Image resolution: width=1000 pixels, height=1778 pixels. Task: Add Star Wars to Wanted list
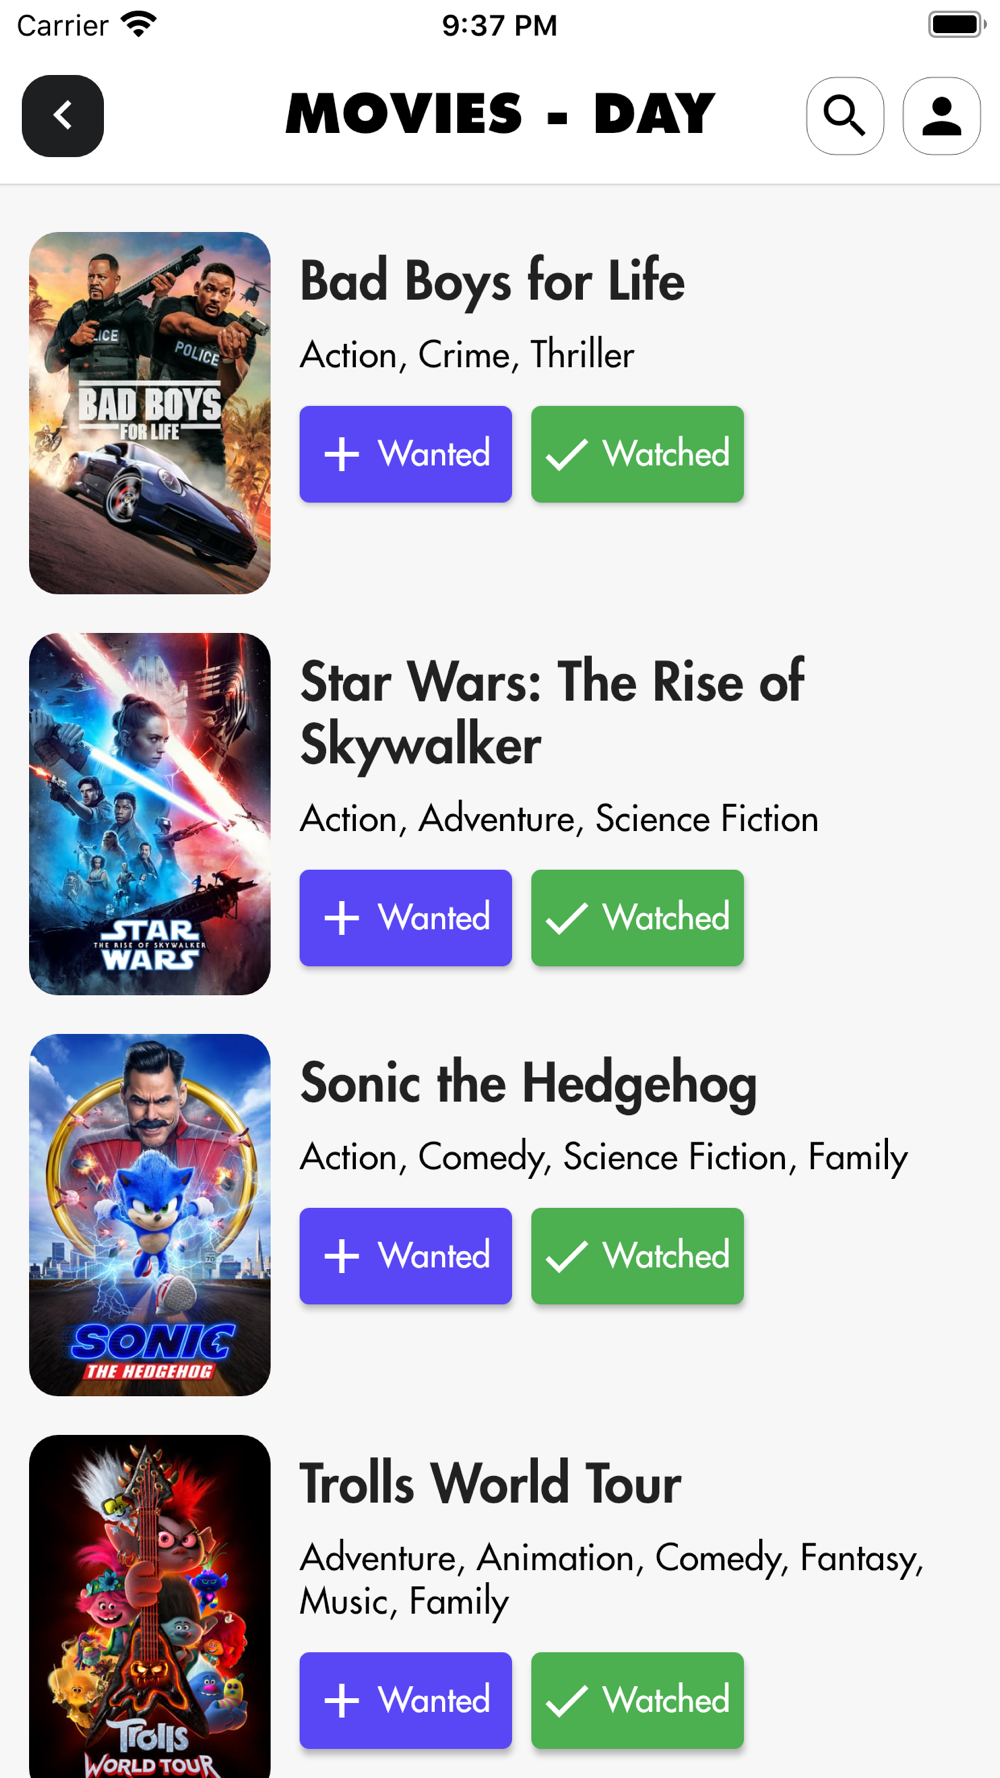(x=406, y=918)
